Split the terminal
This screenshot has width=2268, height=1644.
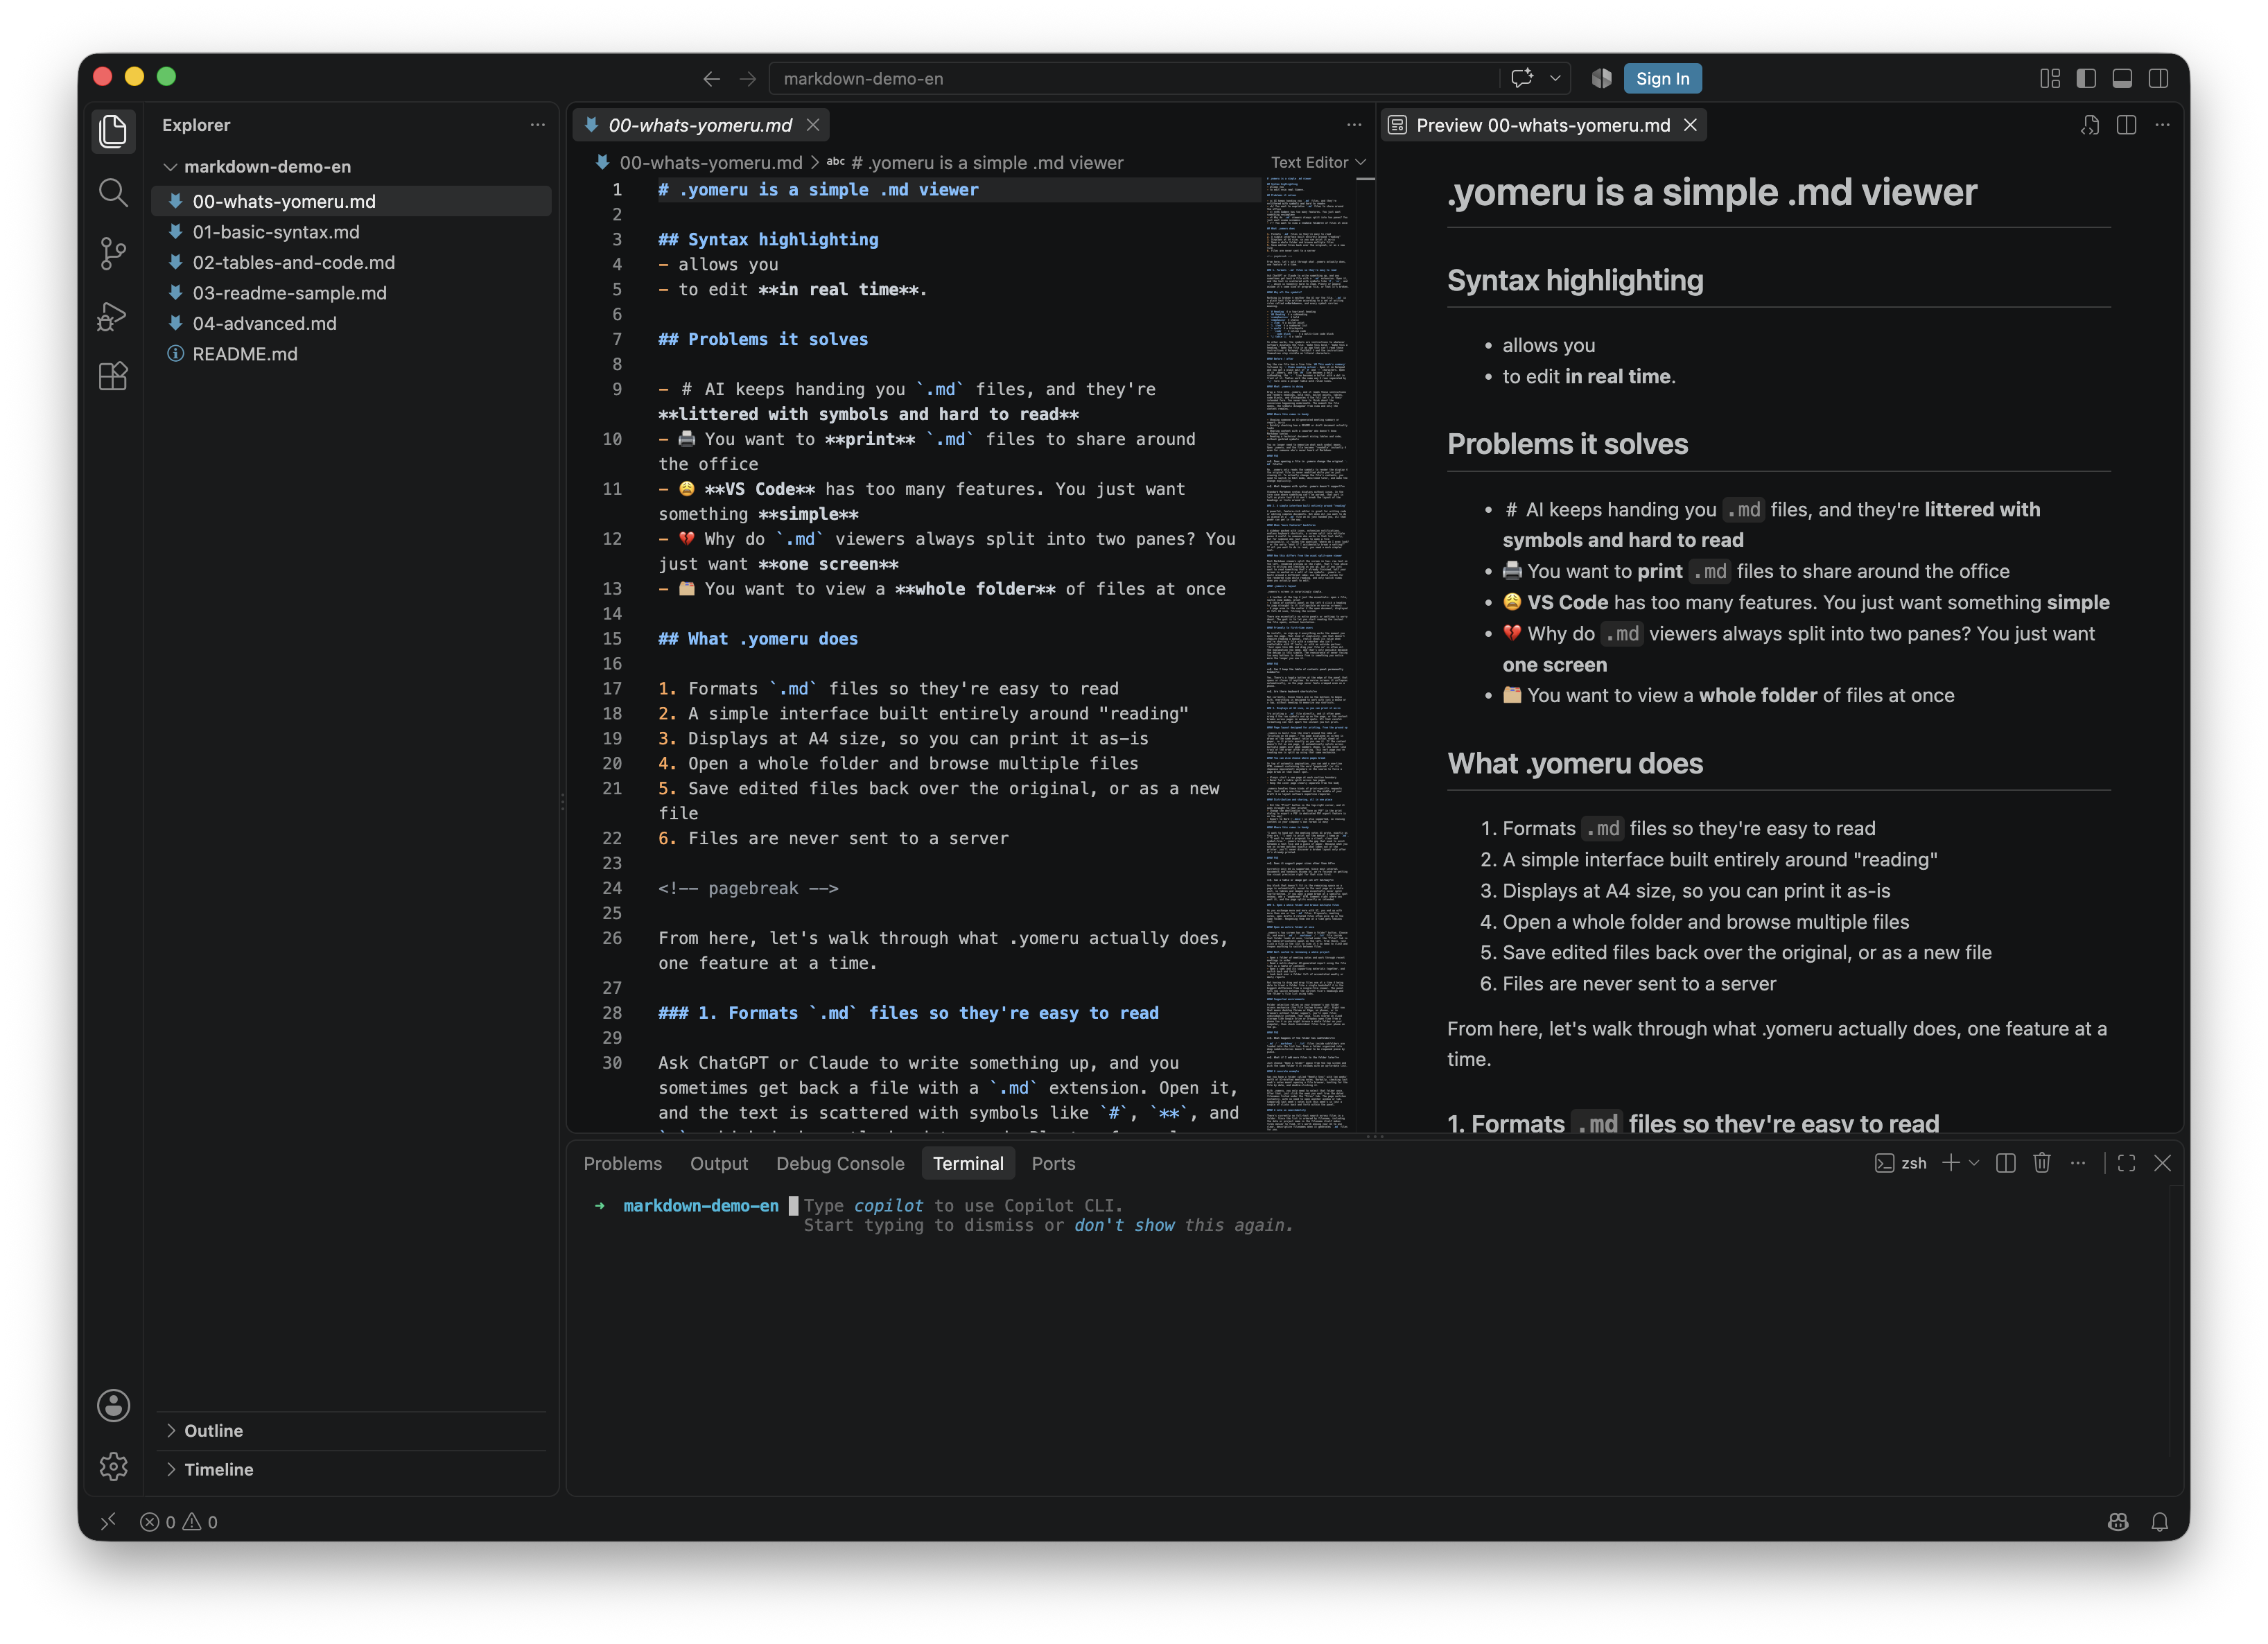point(2005,1163)
